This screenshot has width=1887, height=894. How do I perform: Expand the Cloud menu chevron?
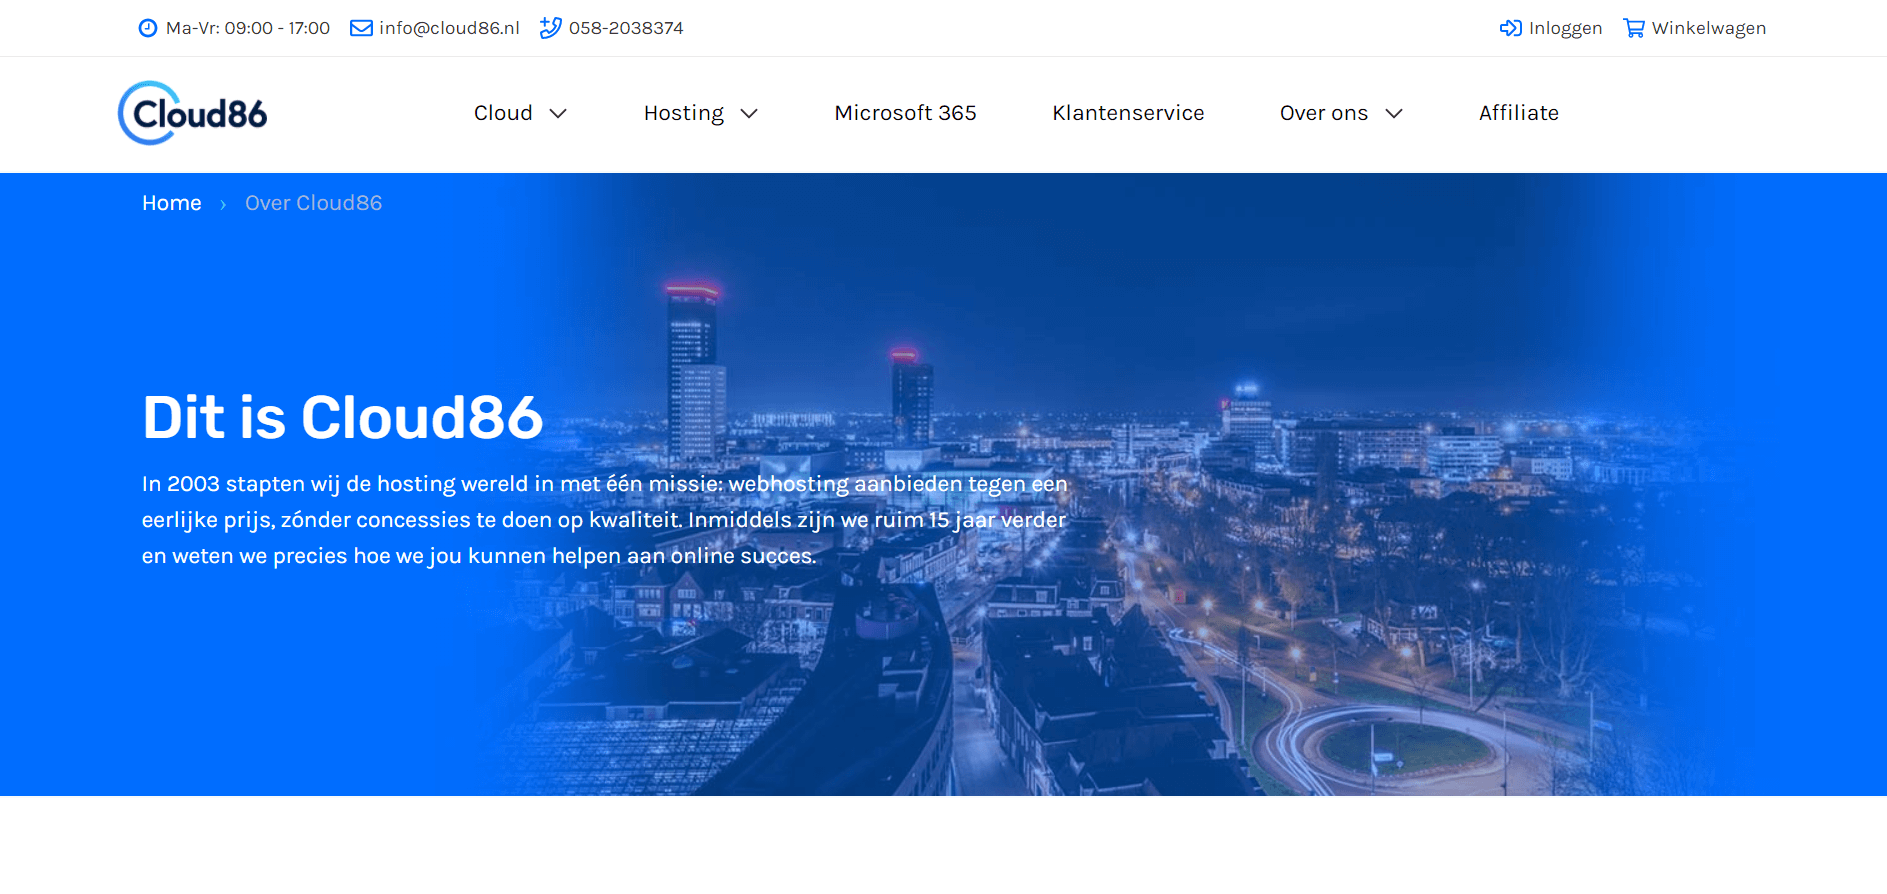pos(558,114)
